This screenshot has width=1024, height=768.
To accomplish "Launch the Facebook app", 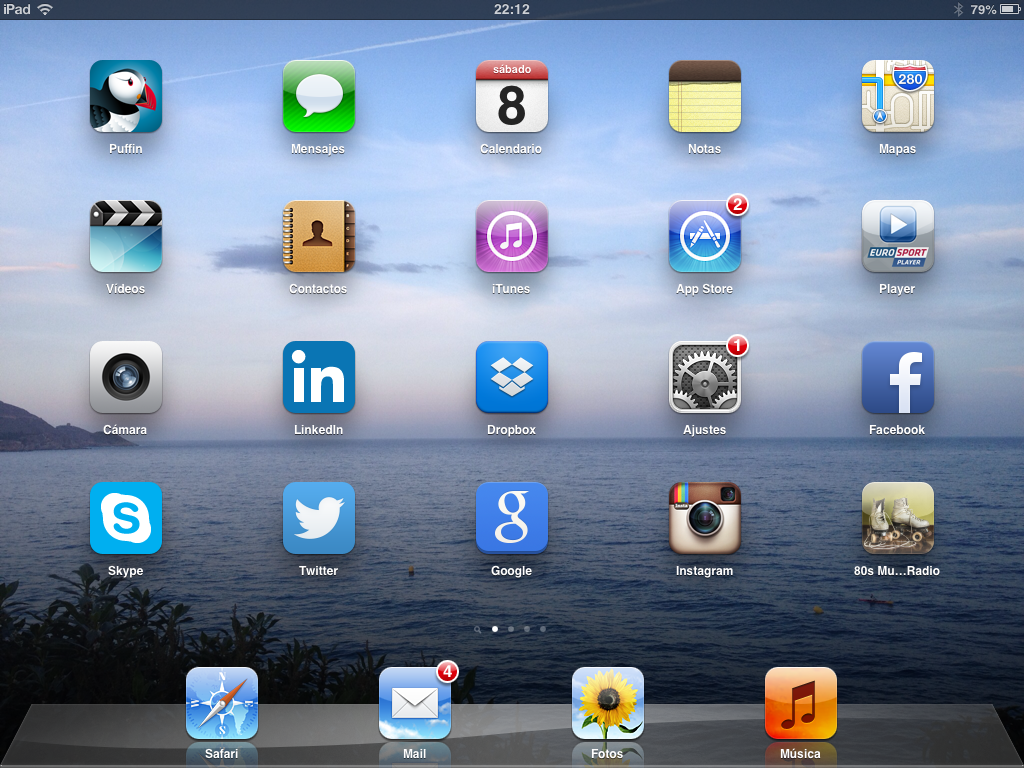I will point(897,377).
